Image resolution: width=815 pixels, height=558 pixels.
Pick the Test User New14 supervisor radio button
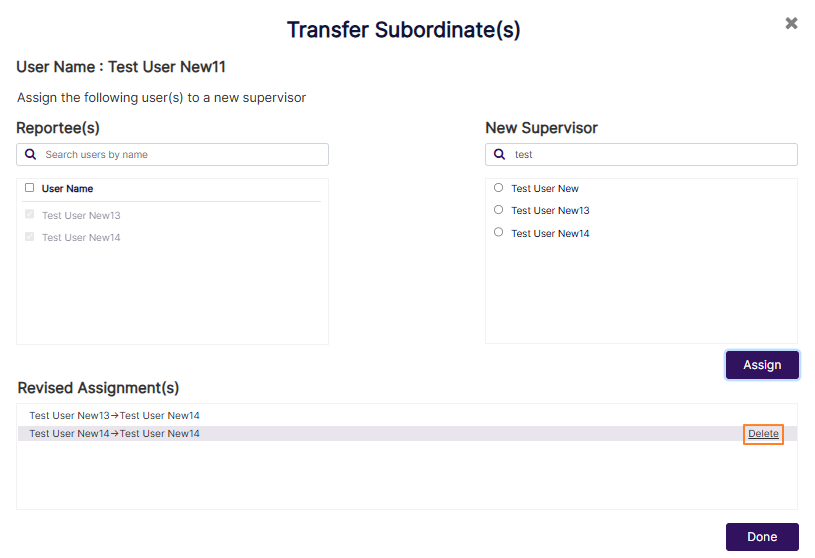click(x=499, y=232)
